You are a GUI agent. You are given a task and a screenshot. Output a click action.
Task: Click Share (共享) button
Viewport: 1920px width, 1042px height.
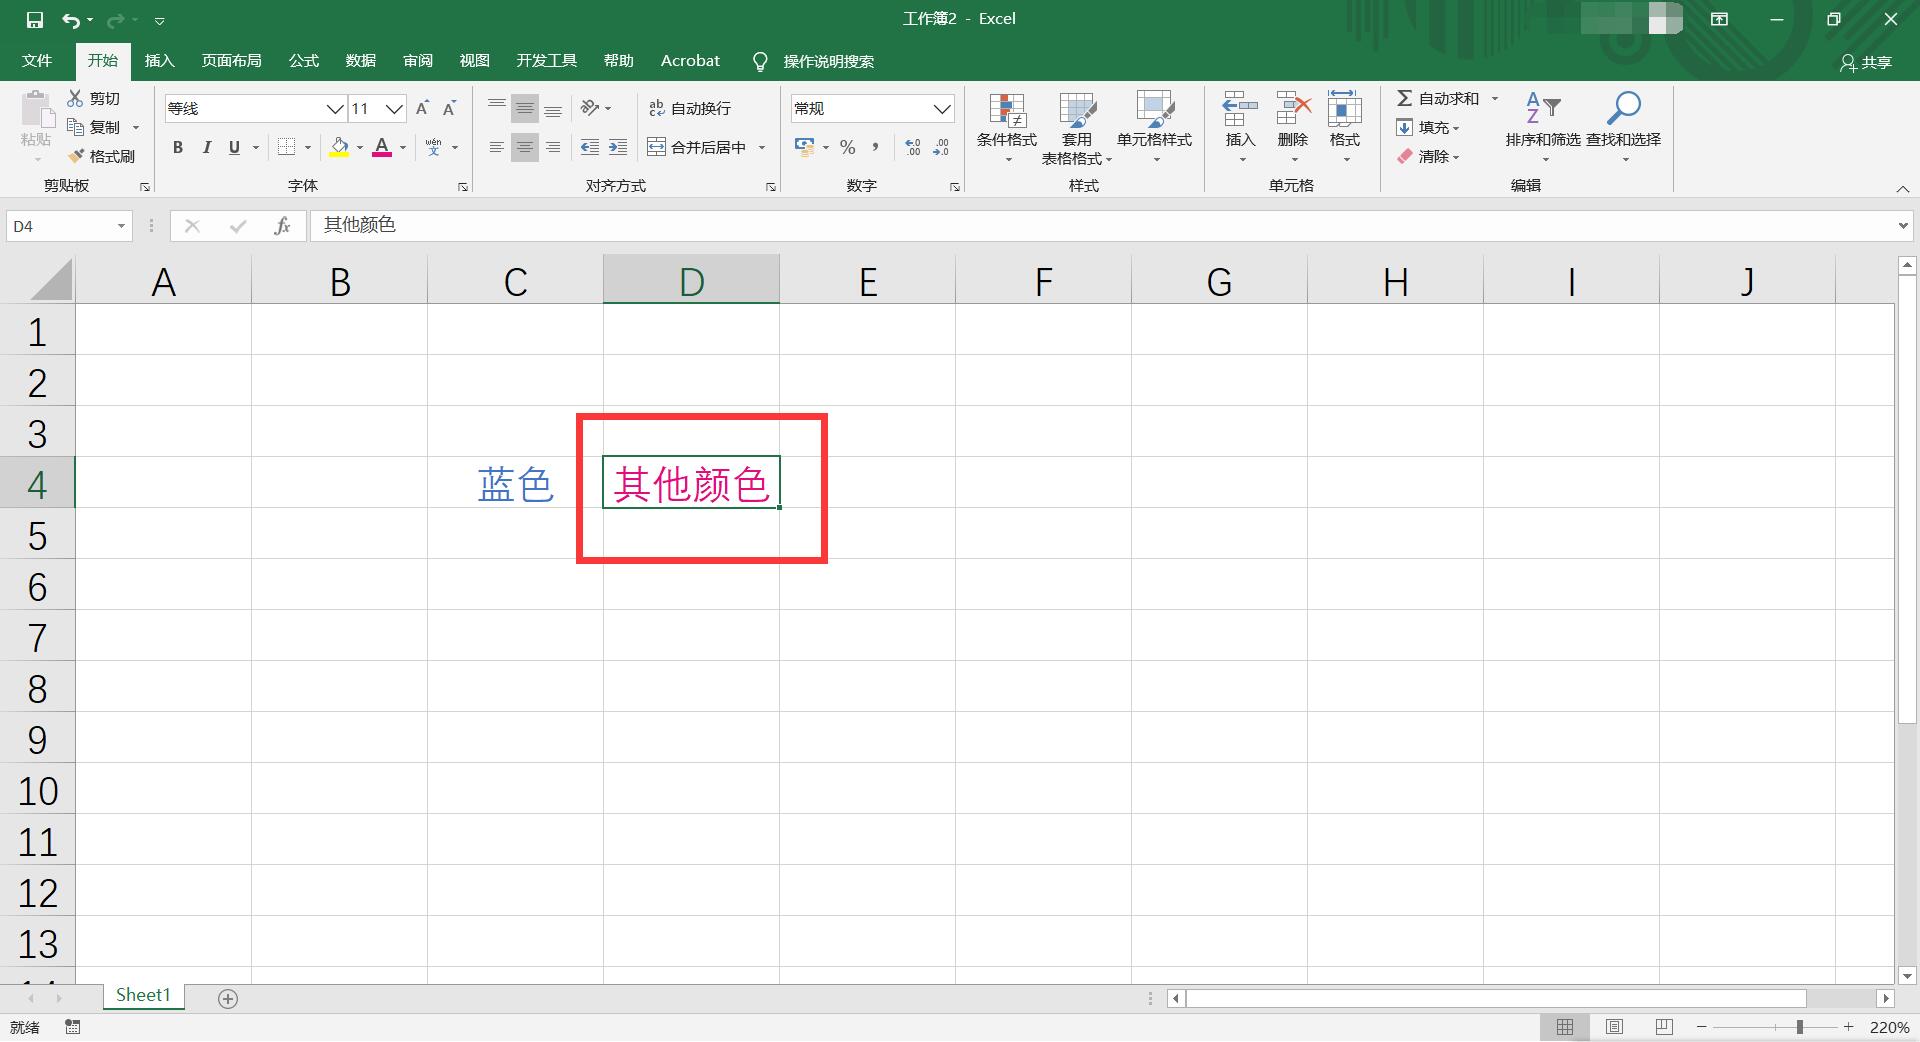[1866, 62]
